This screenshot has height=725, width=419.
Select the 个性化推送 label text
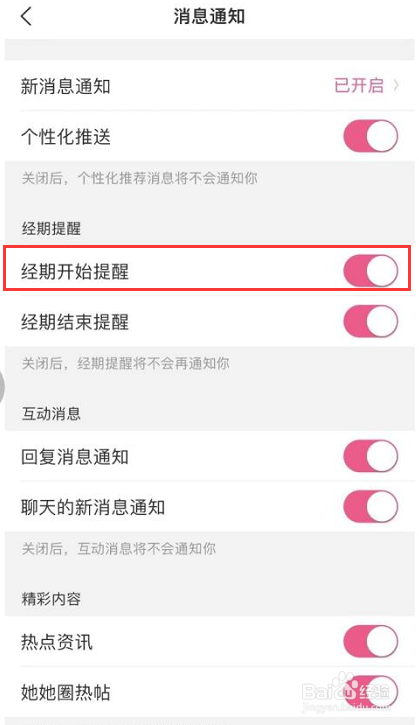(66, 137)
